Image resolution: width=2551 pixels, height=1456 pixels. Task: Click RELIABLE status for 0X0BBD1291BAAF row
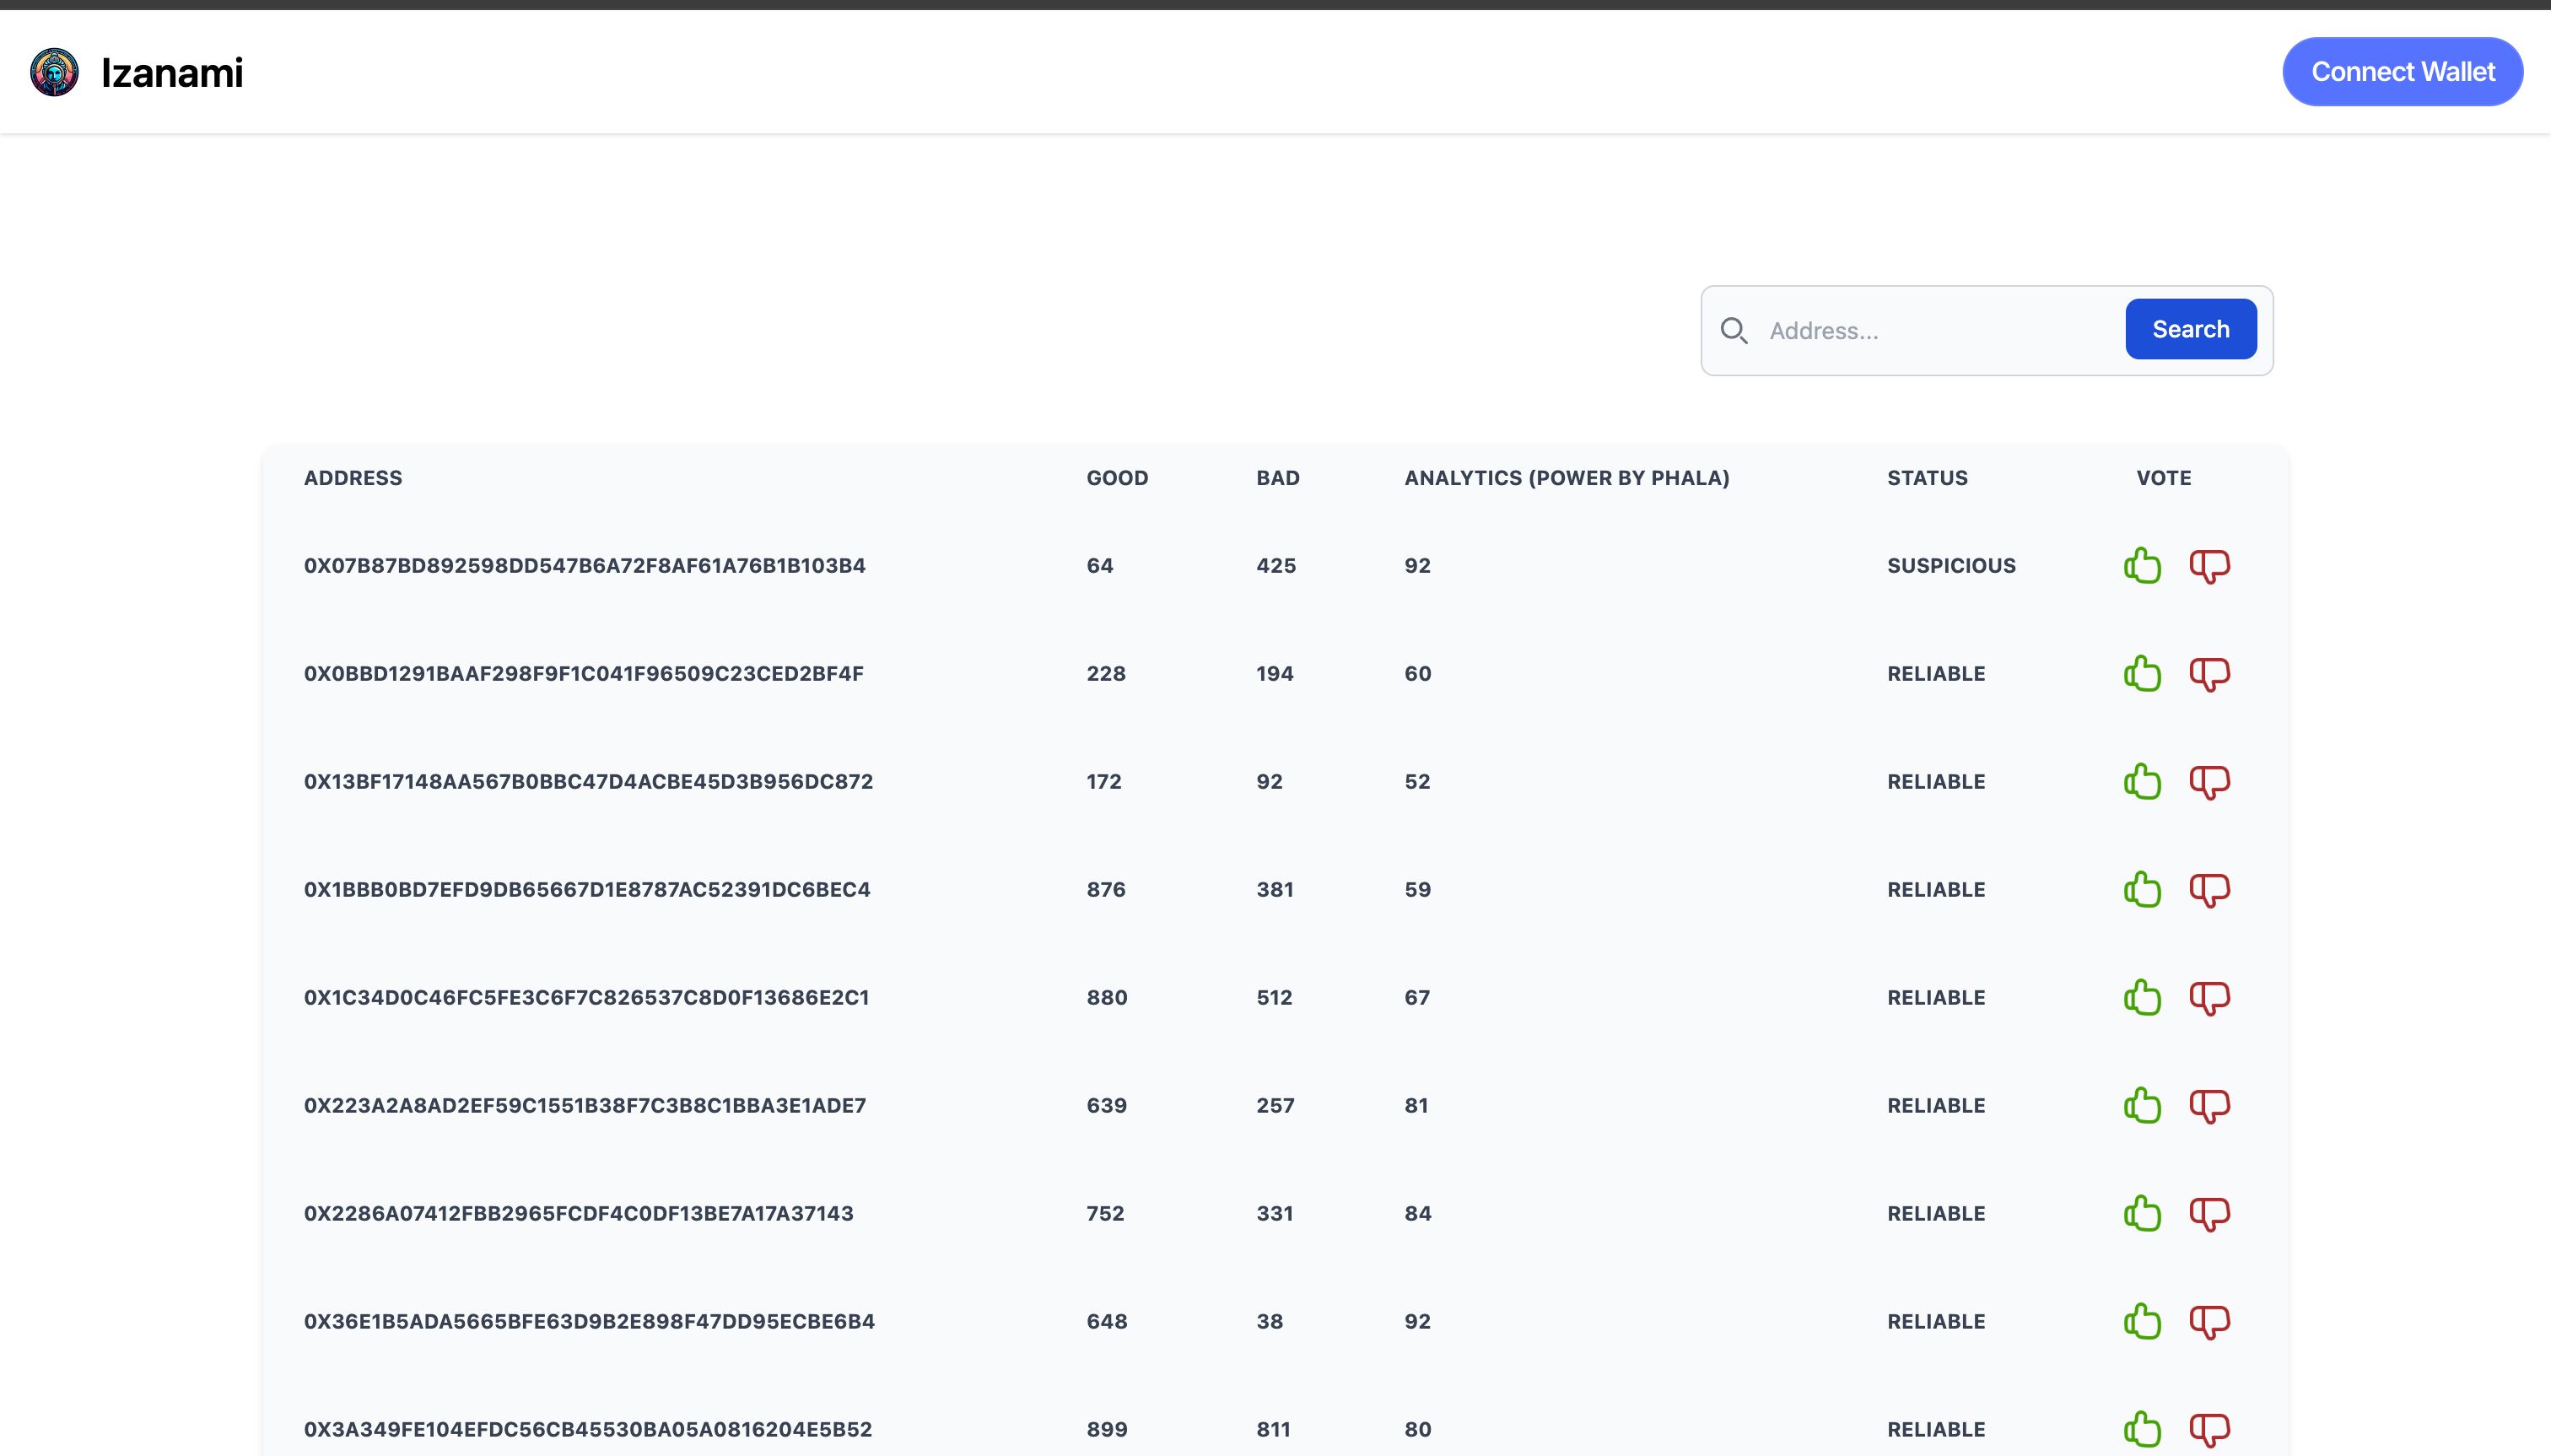pyautogui.click(x=1936, y=674)
